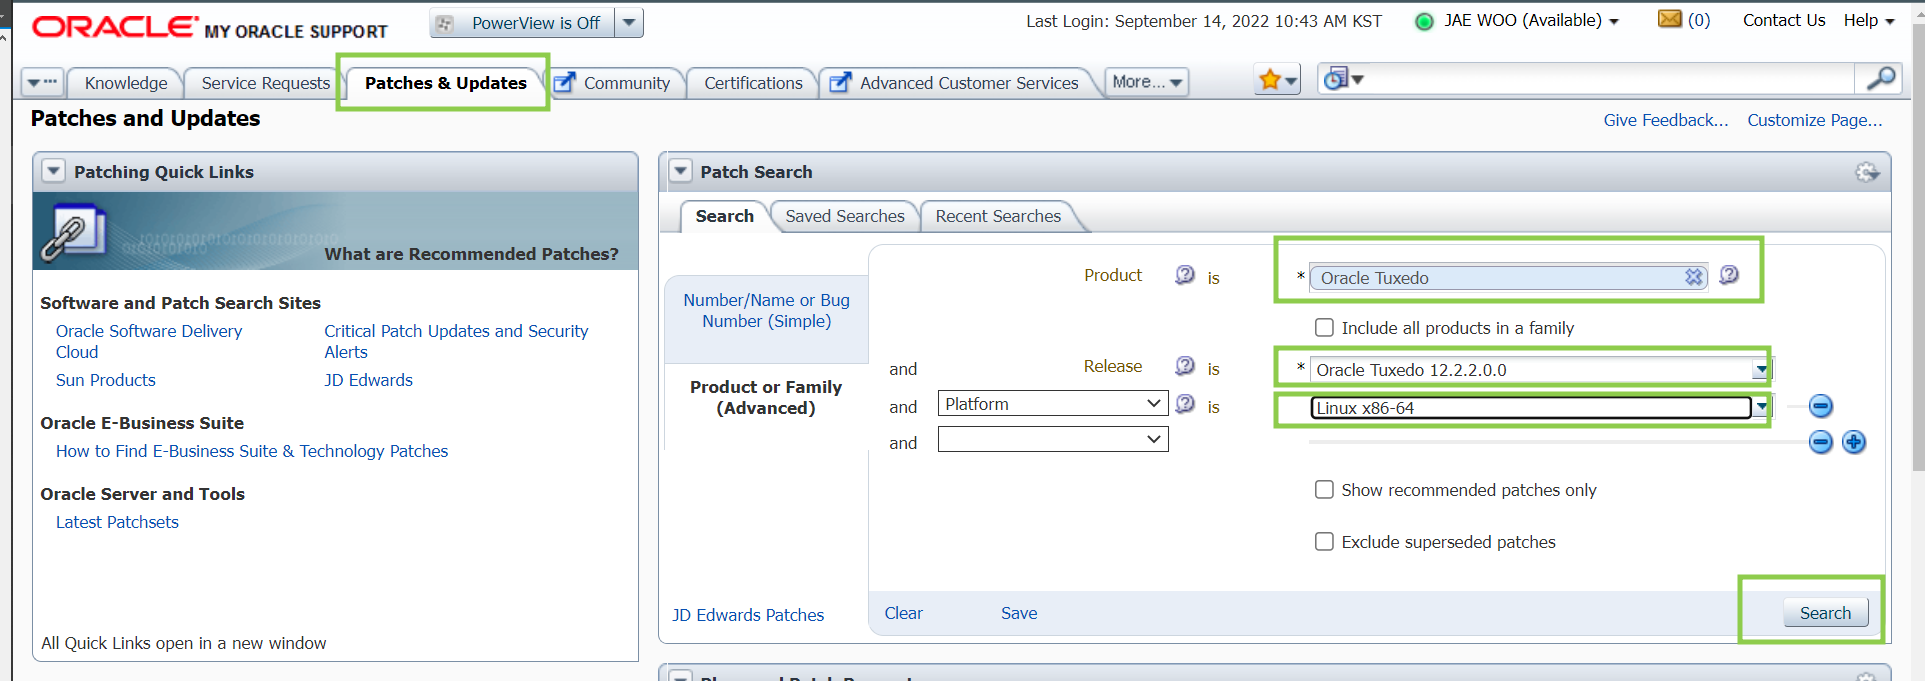
Task: Click the Community external link icon
Action: (x=565, y=82)
